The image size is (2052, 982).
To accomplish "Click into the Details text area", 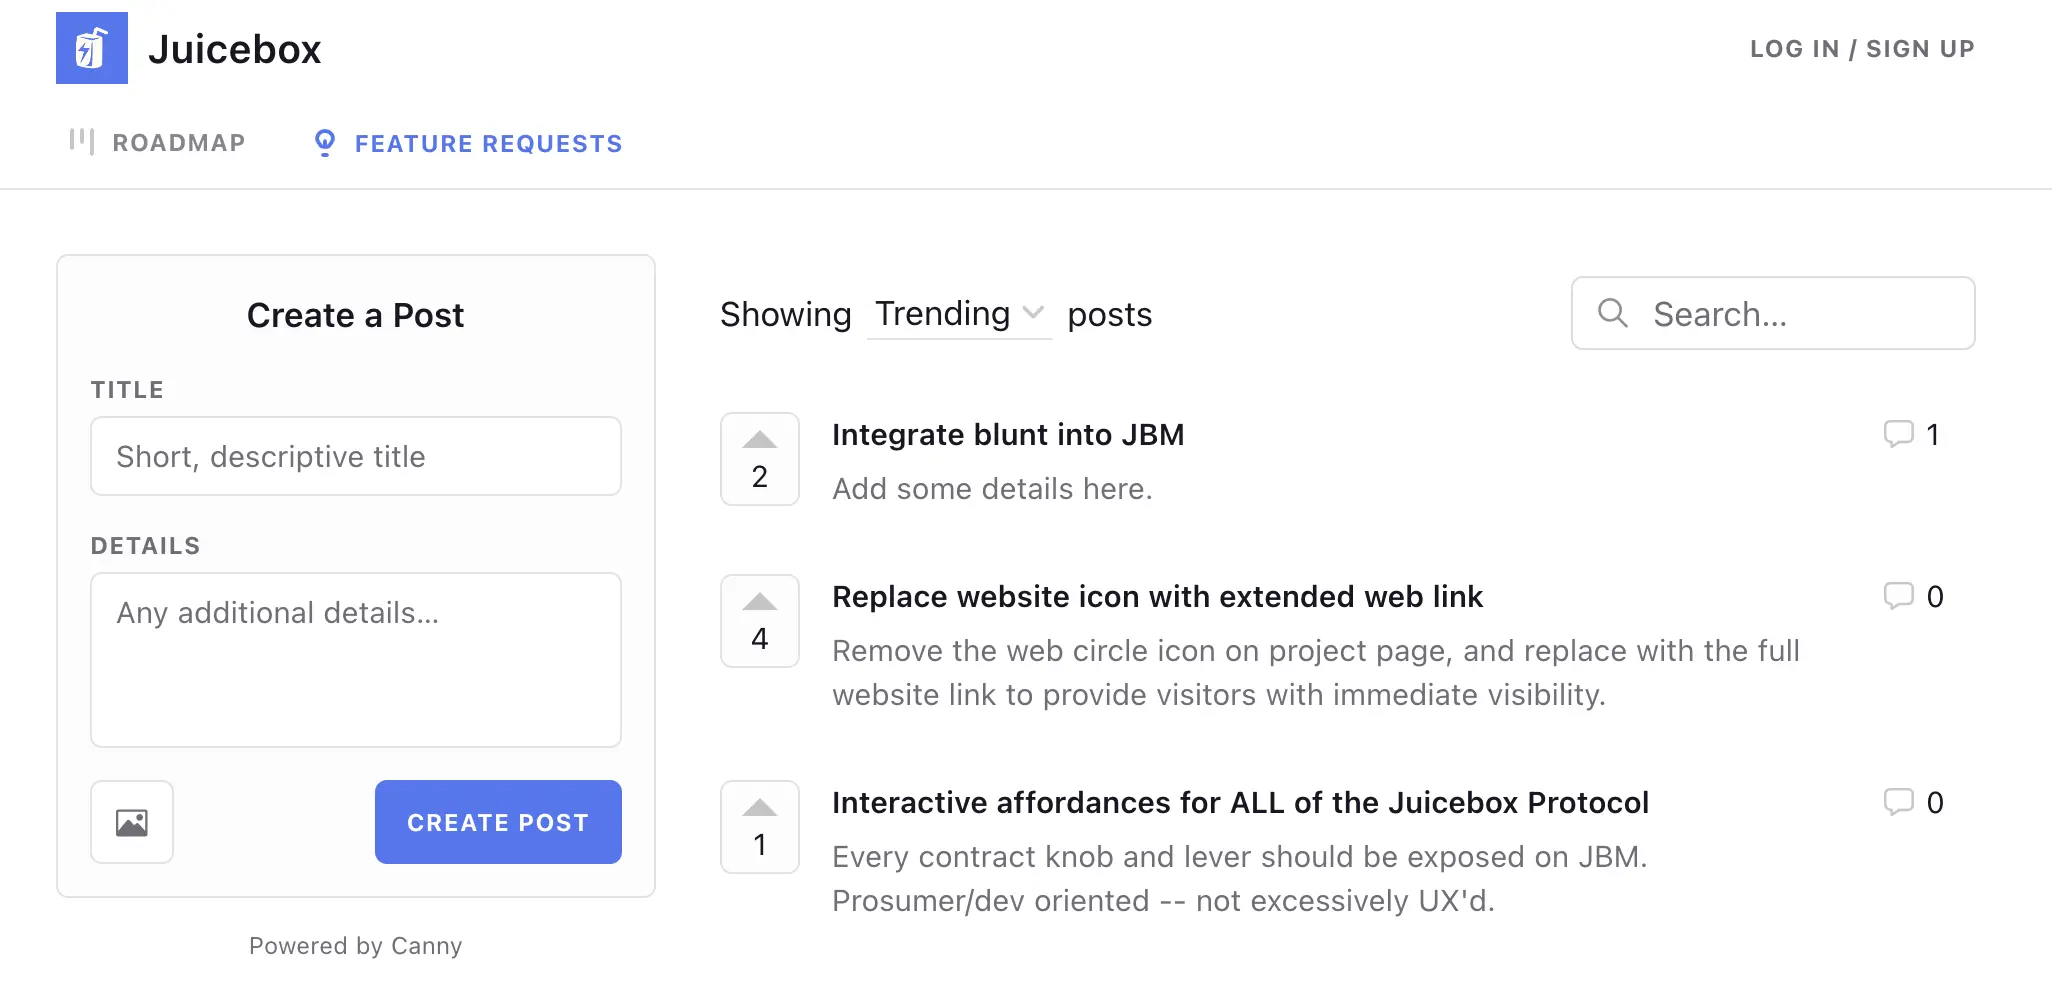I will [x=356, y=660].
